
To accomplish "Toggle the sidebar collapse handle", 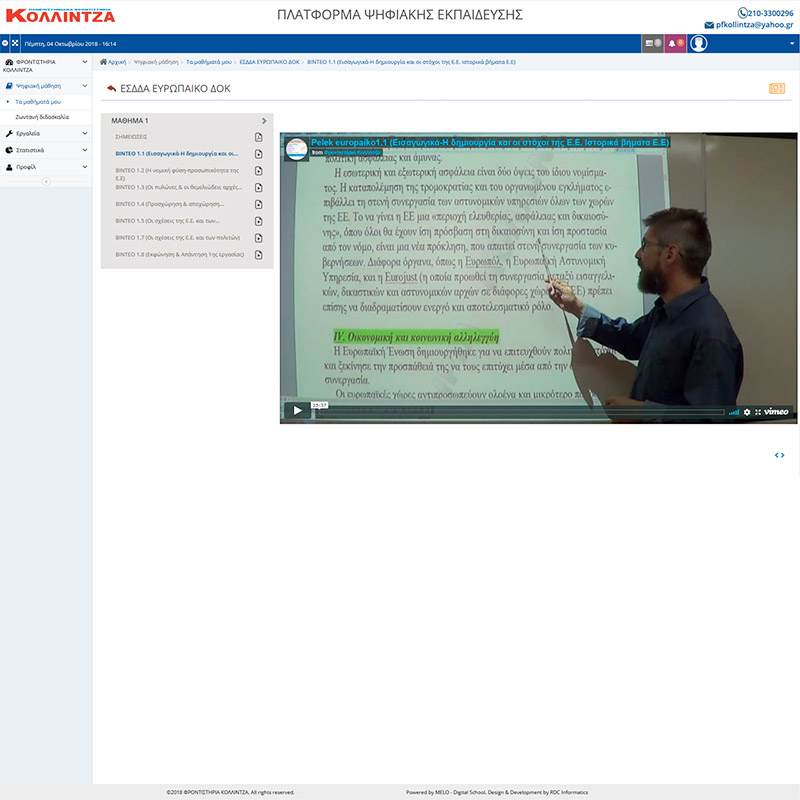I will tap(46, 181).
